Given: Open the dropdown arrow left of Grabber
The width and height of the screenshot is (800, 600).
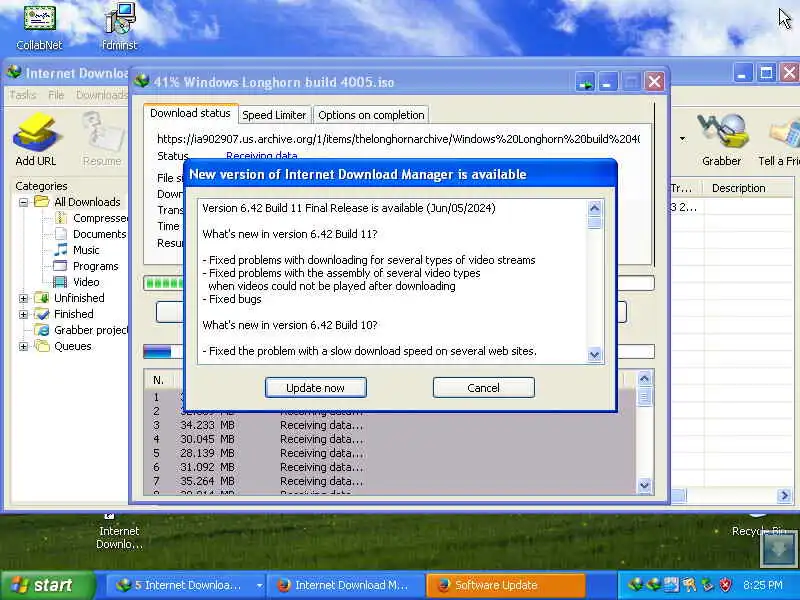Looking at the screenshot, I should 682,138.
